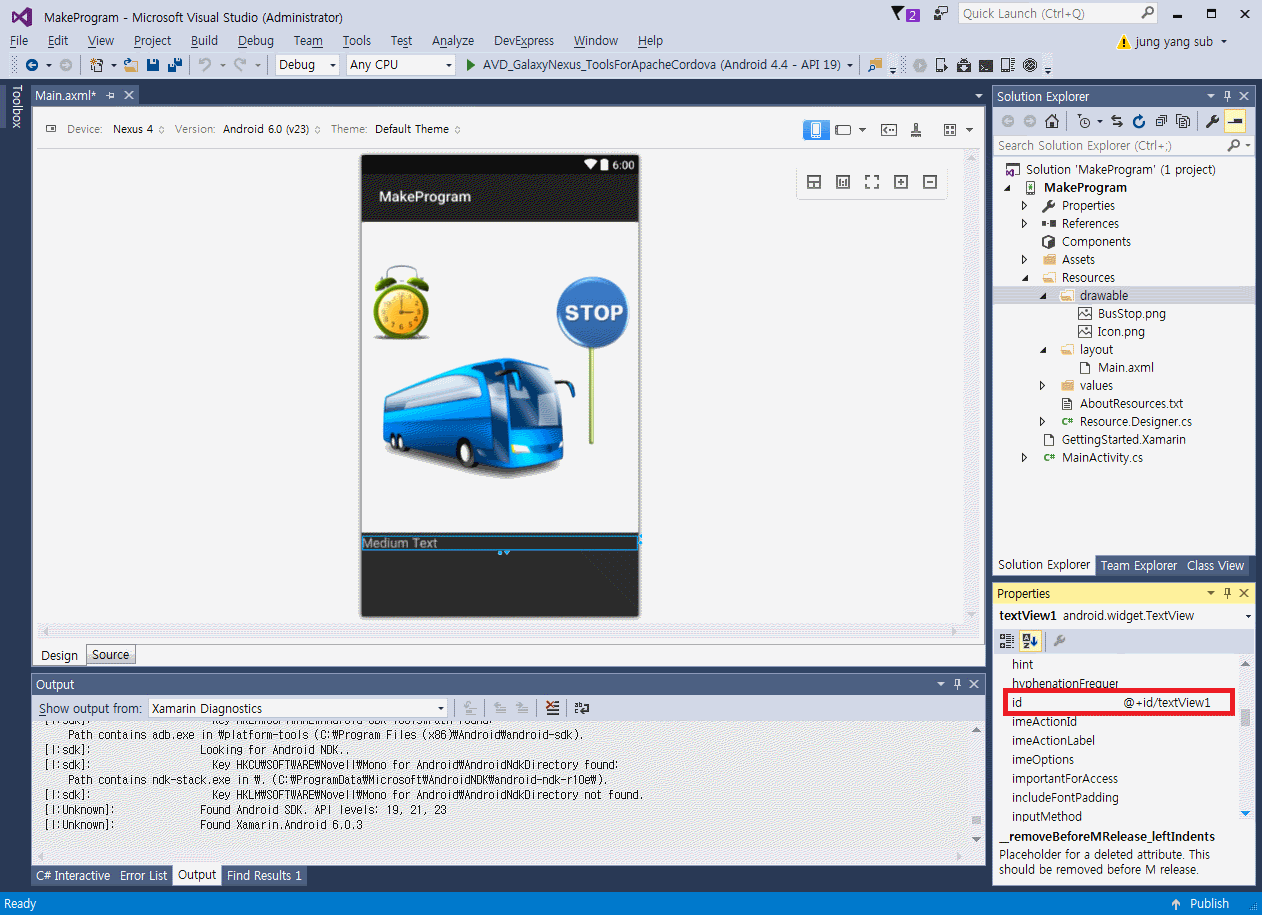Click the Open File folder icon
The width and height of the screenshot is (1262, 915).
[131, 65]
